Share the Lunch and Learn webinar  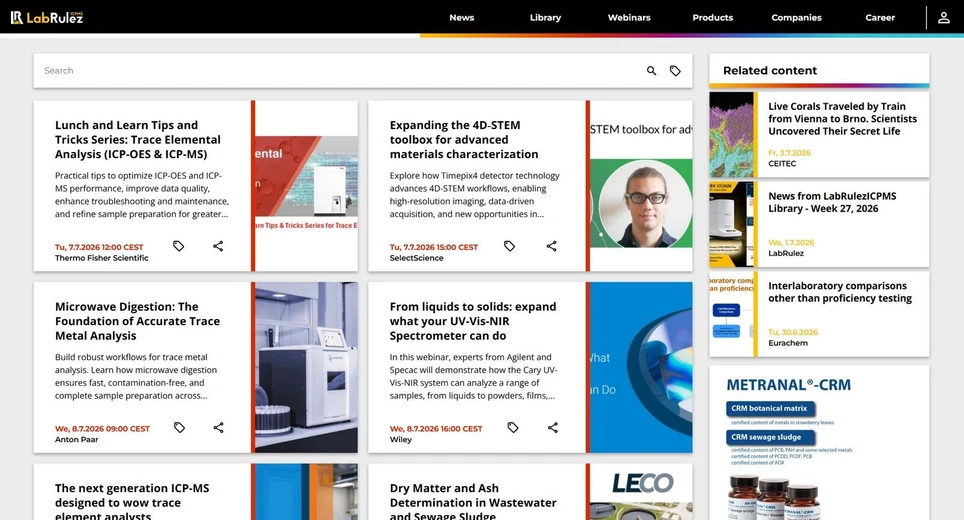click(x=218, y=246)
